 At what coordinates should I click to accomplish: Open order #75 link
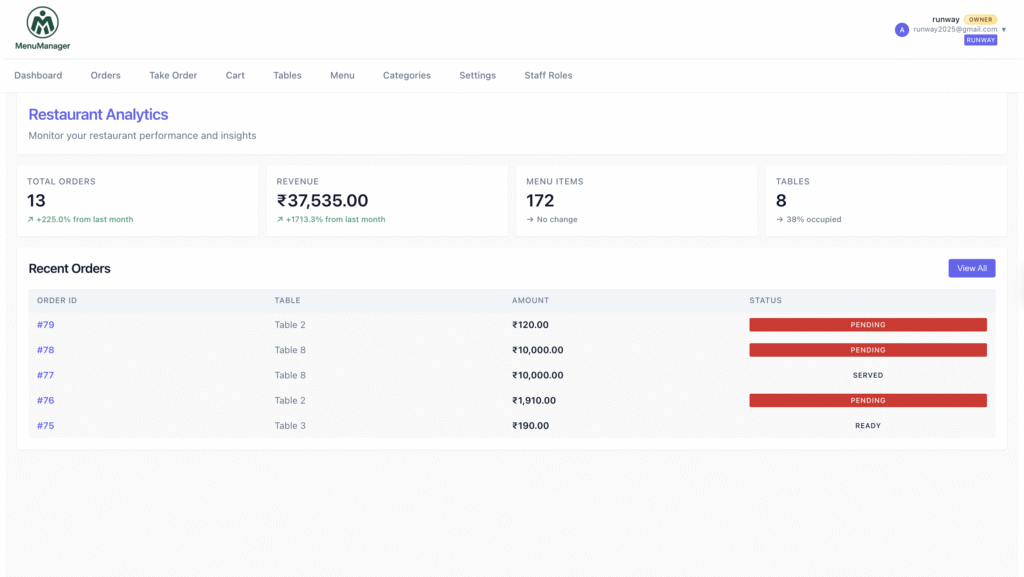(x=46, y=426)
